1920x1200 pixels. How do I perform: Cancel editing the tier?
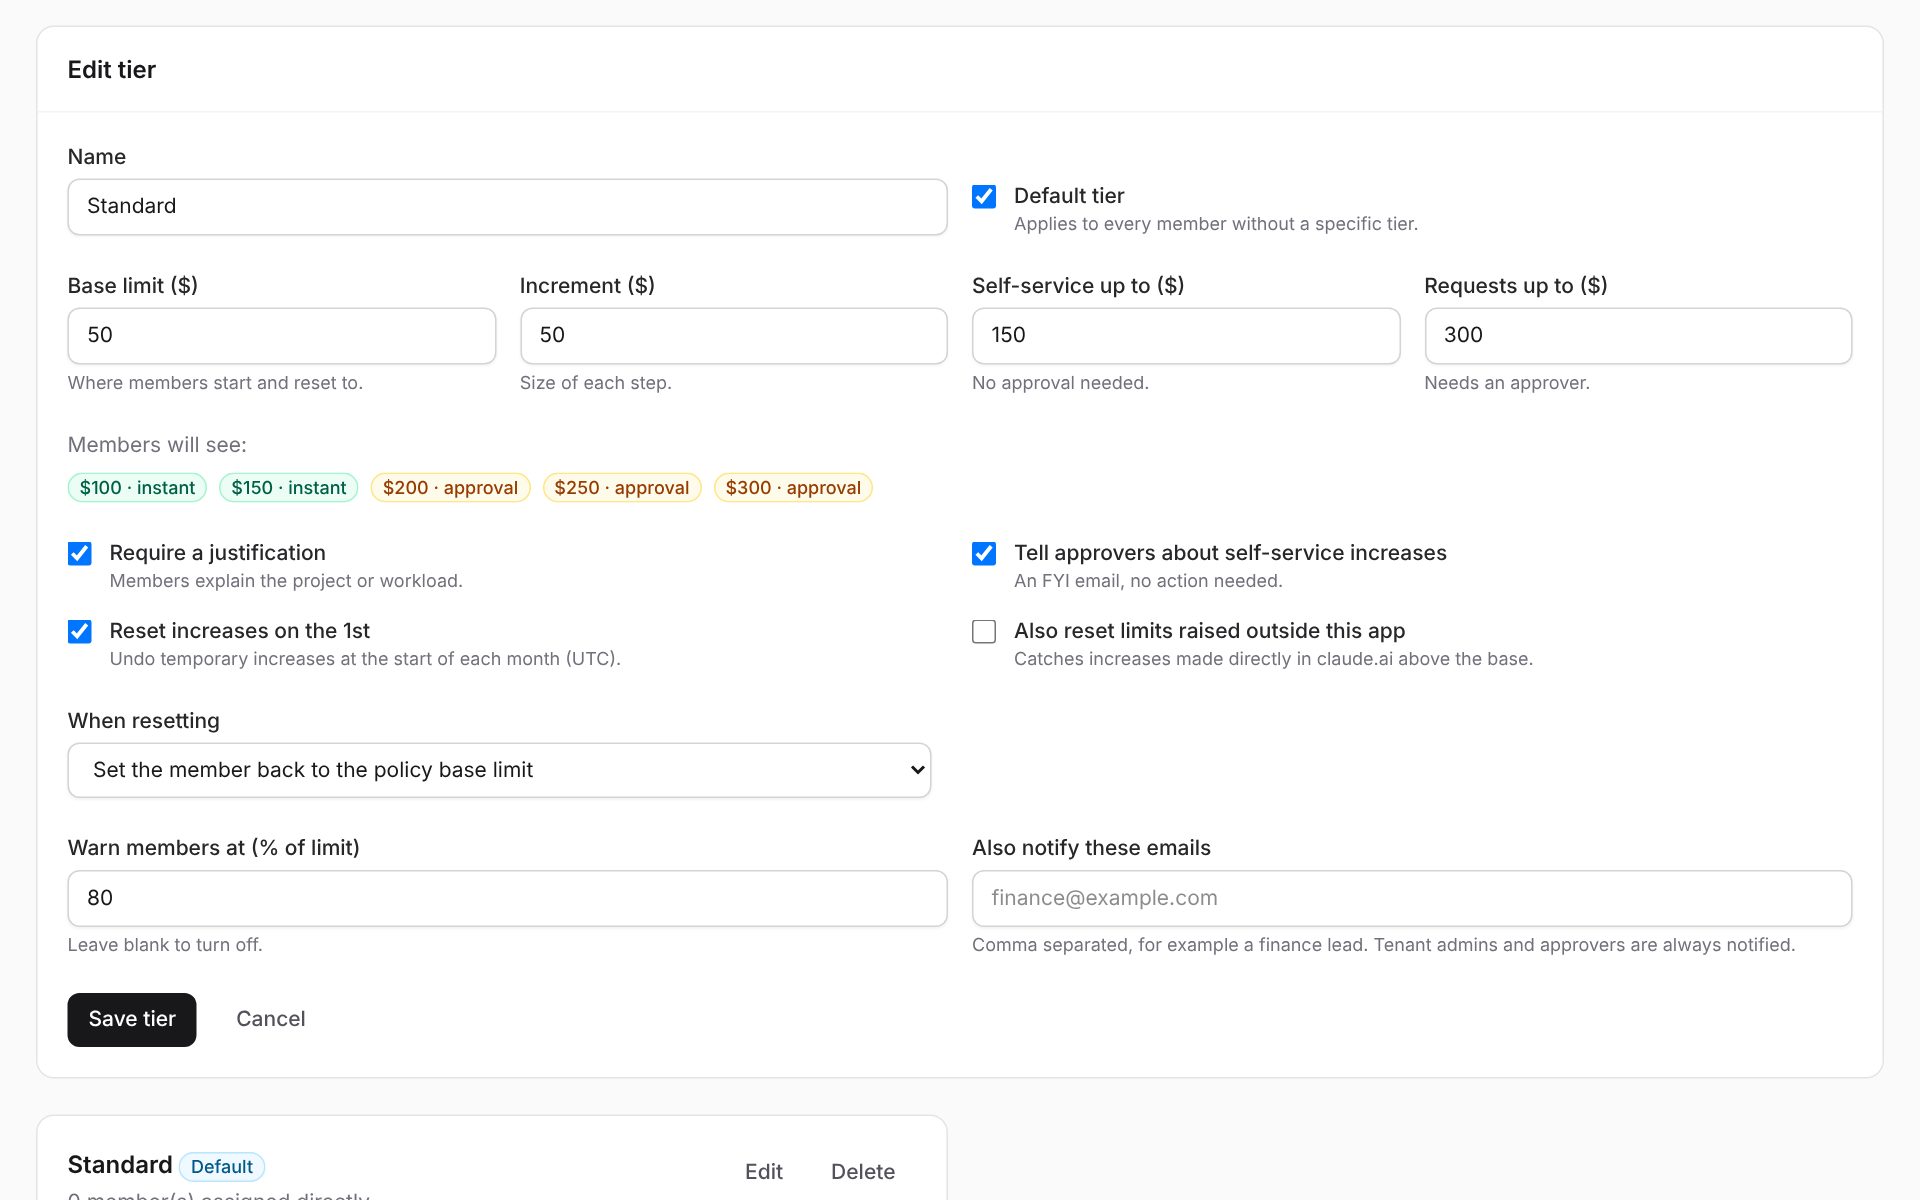pyautogui.click(x=271, y=1019)
